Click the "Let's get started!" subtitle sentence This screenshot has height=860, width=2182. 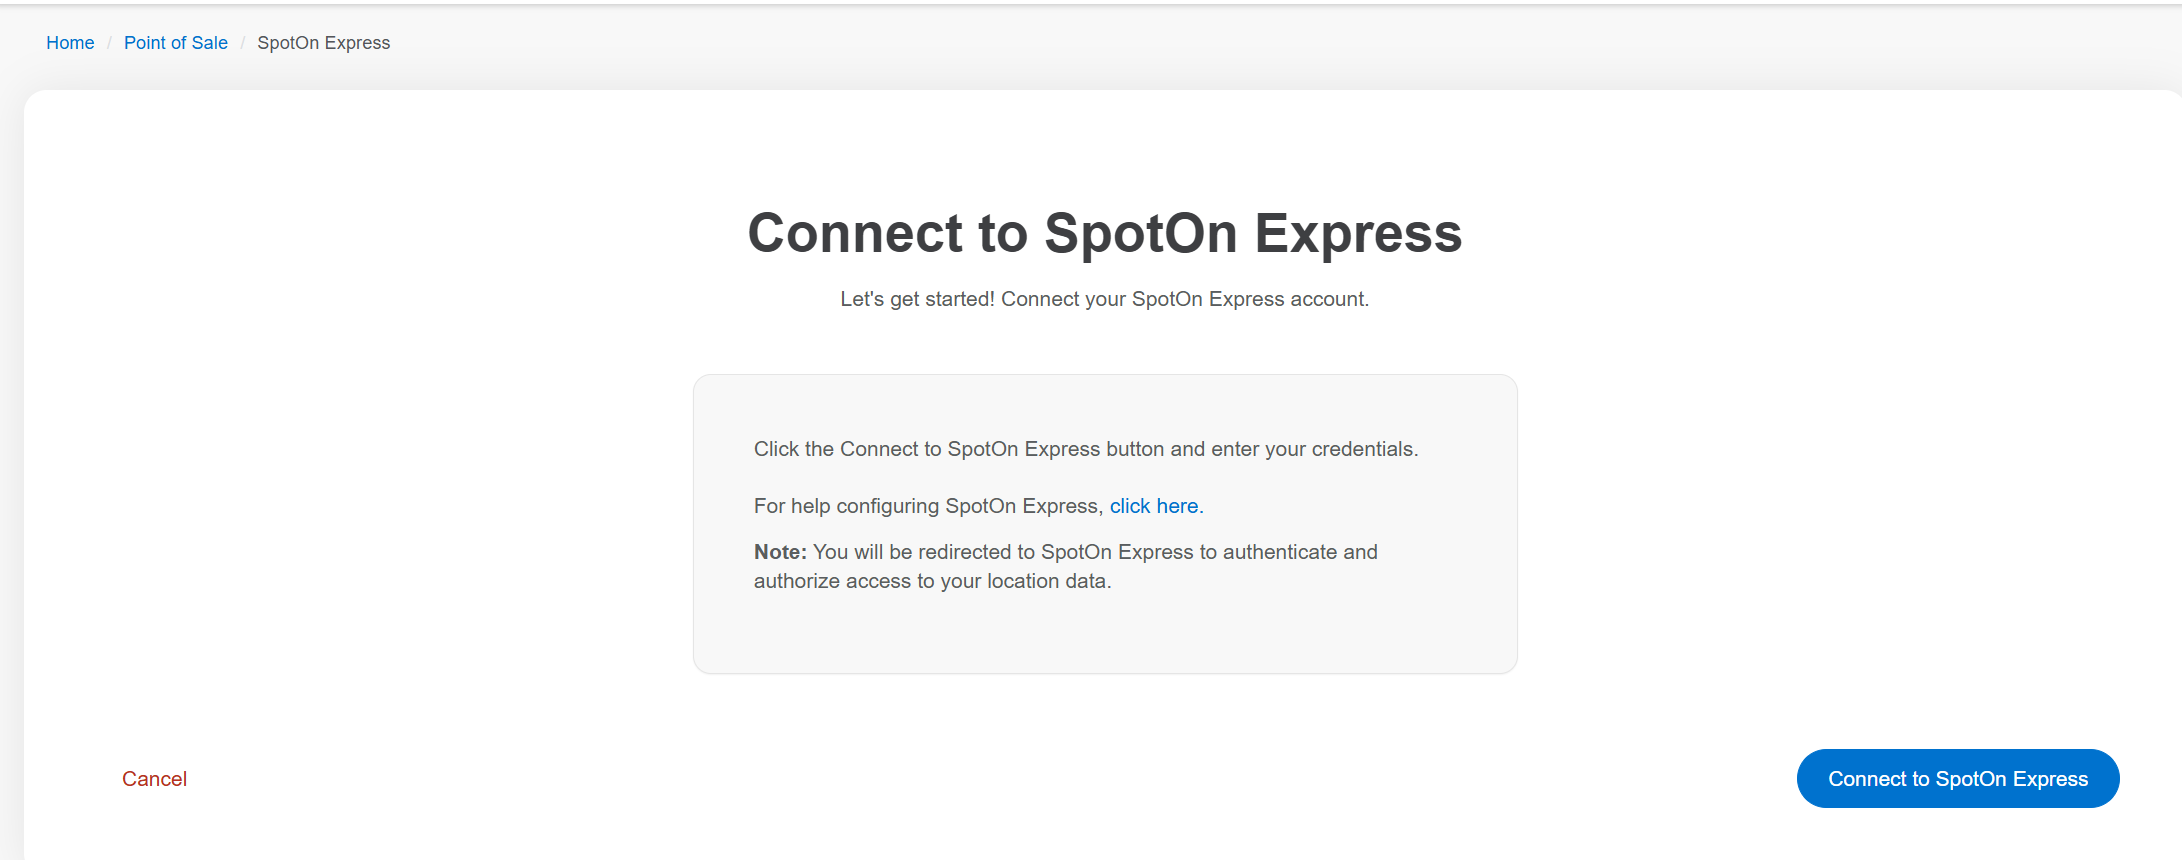pos(917,299)
